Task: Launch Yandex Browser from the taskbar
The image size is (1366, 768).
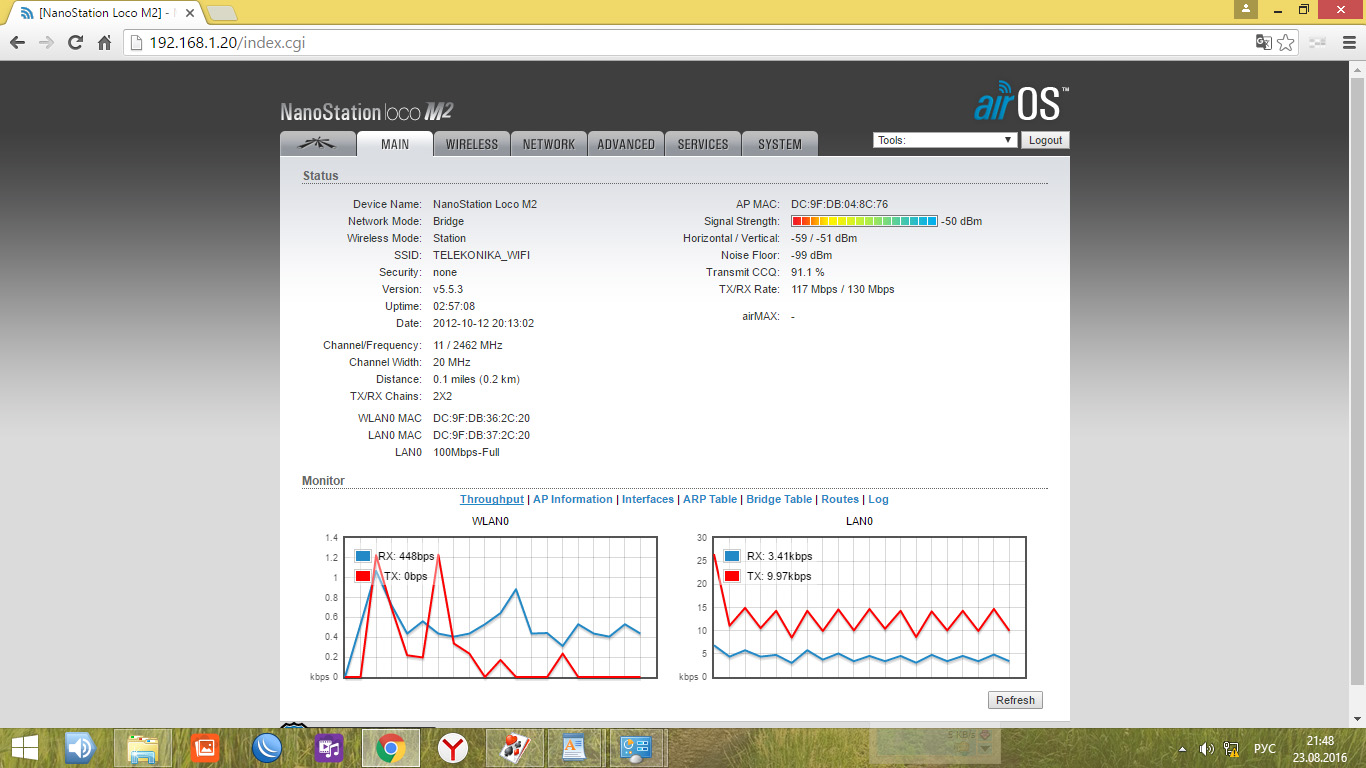Action: [x=453, y=747]
